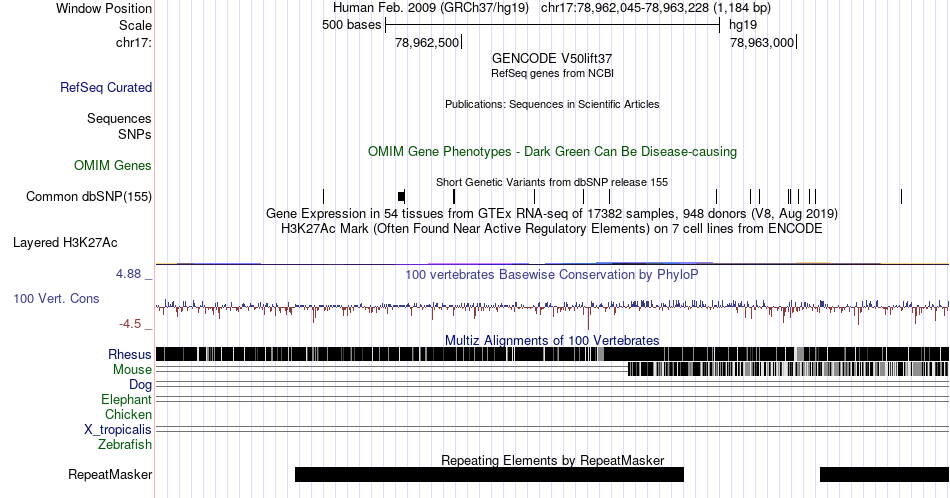Click the Mouse alignment block
This screenshot has width=950, height=498.
tap(788, 369)
